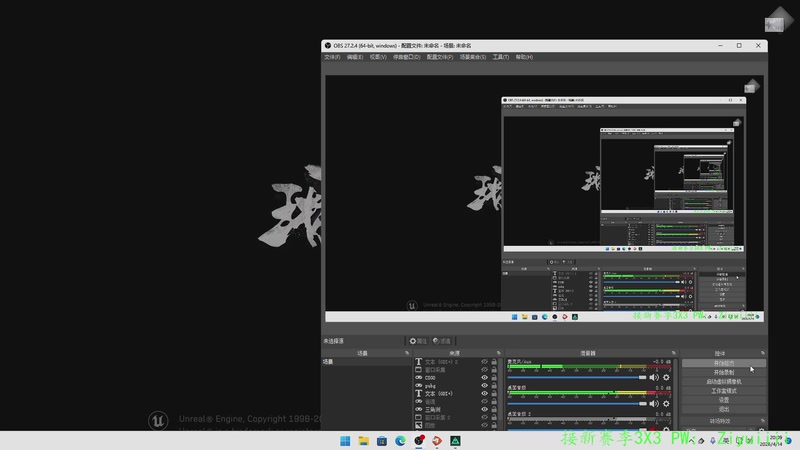This screenshot has width=800, height=450.
Task: Hide the pubg source with eye icon
Action: coord(485,386)
